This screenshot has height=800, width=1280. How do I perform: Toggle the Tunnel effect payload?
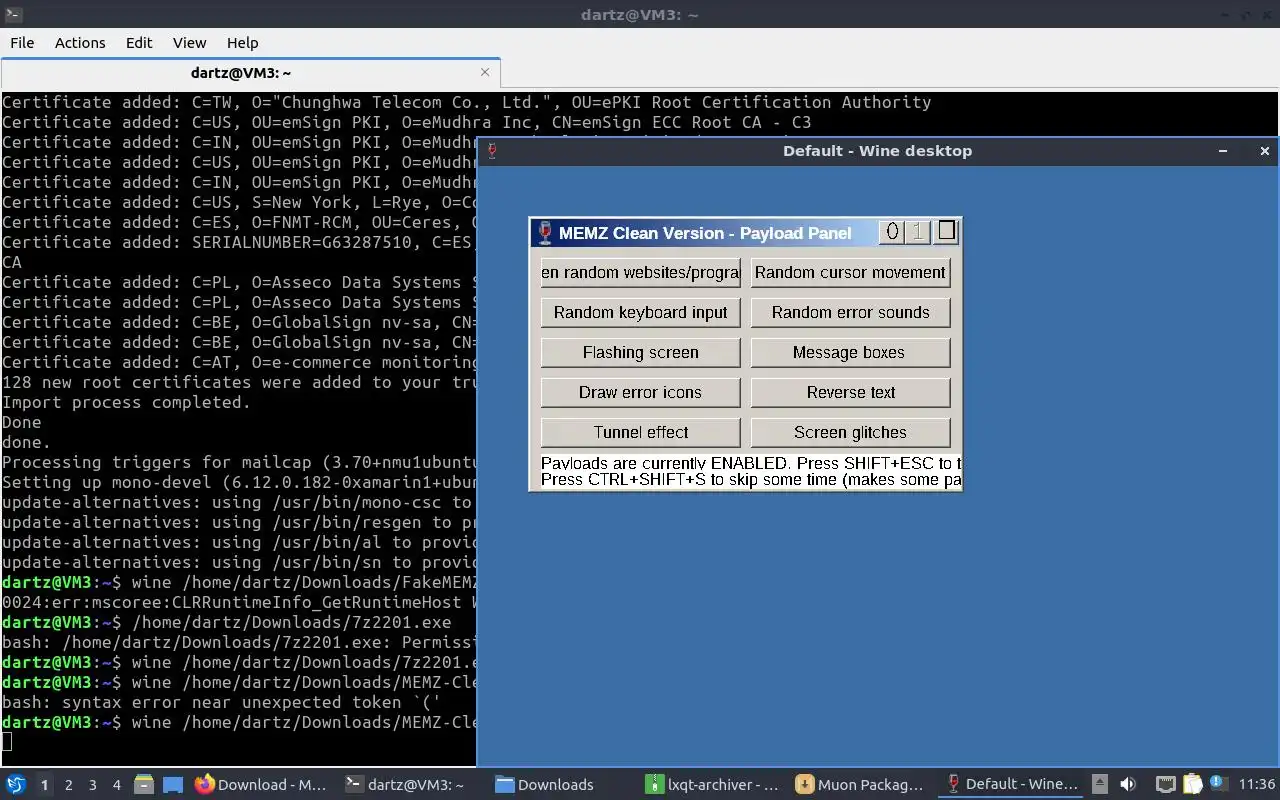click(641, 433)
